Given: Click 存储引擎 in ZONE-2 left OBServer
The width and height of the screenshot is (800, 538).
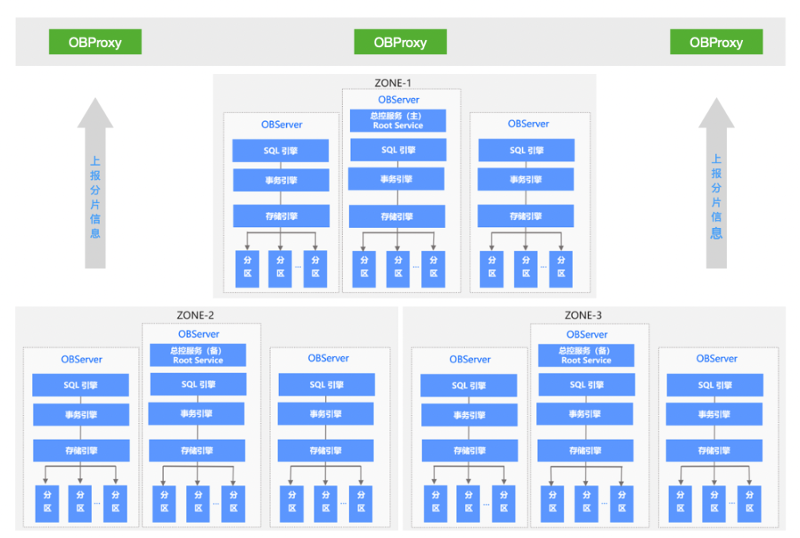Looking at the screenshot, I should pos(81,450).
